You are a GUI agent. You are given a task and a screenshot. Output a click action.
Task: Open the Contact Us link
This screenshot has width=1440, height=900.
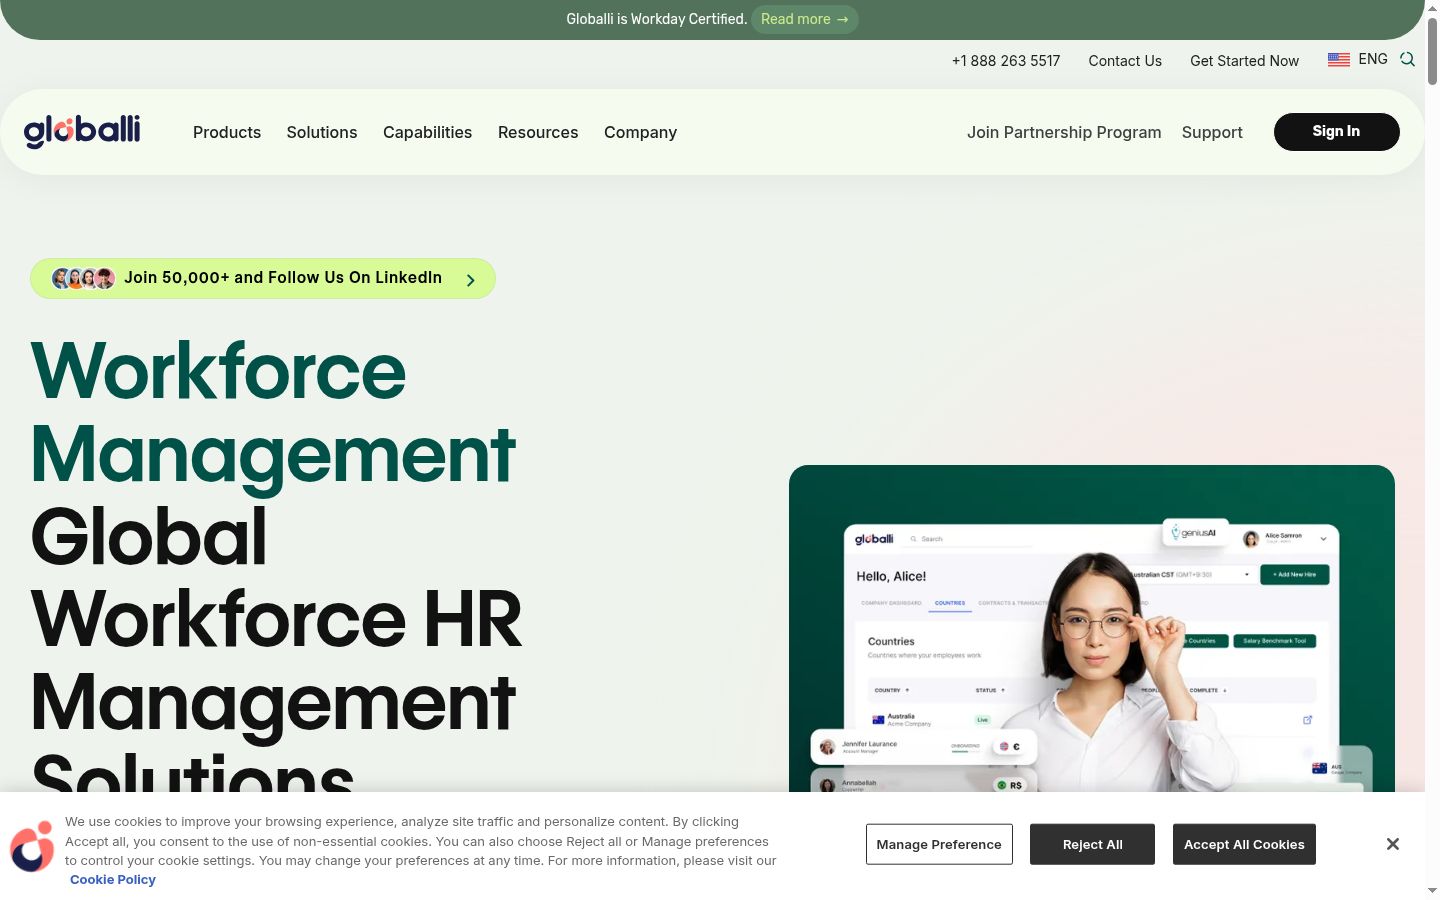(x=1125, y=61)
